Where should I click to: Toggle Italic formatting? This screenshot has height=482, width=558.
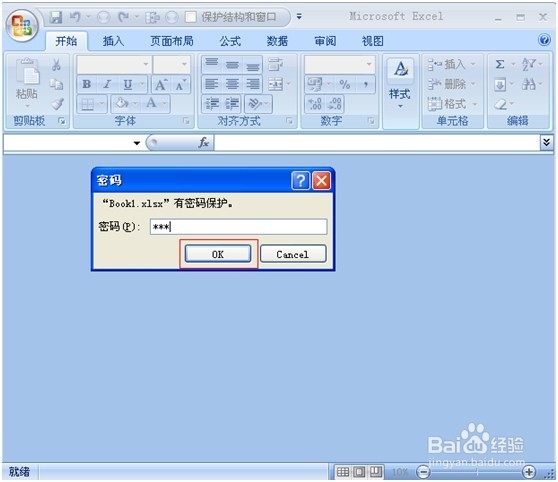tap(107, 84)
